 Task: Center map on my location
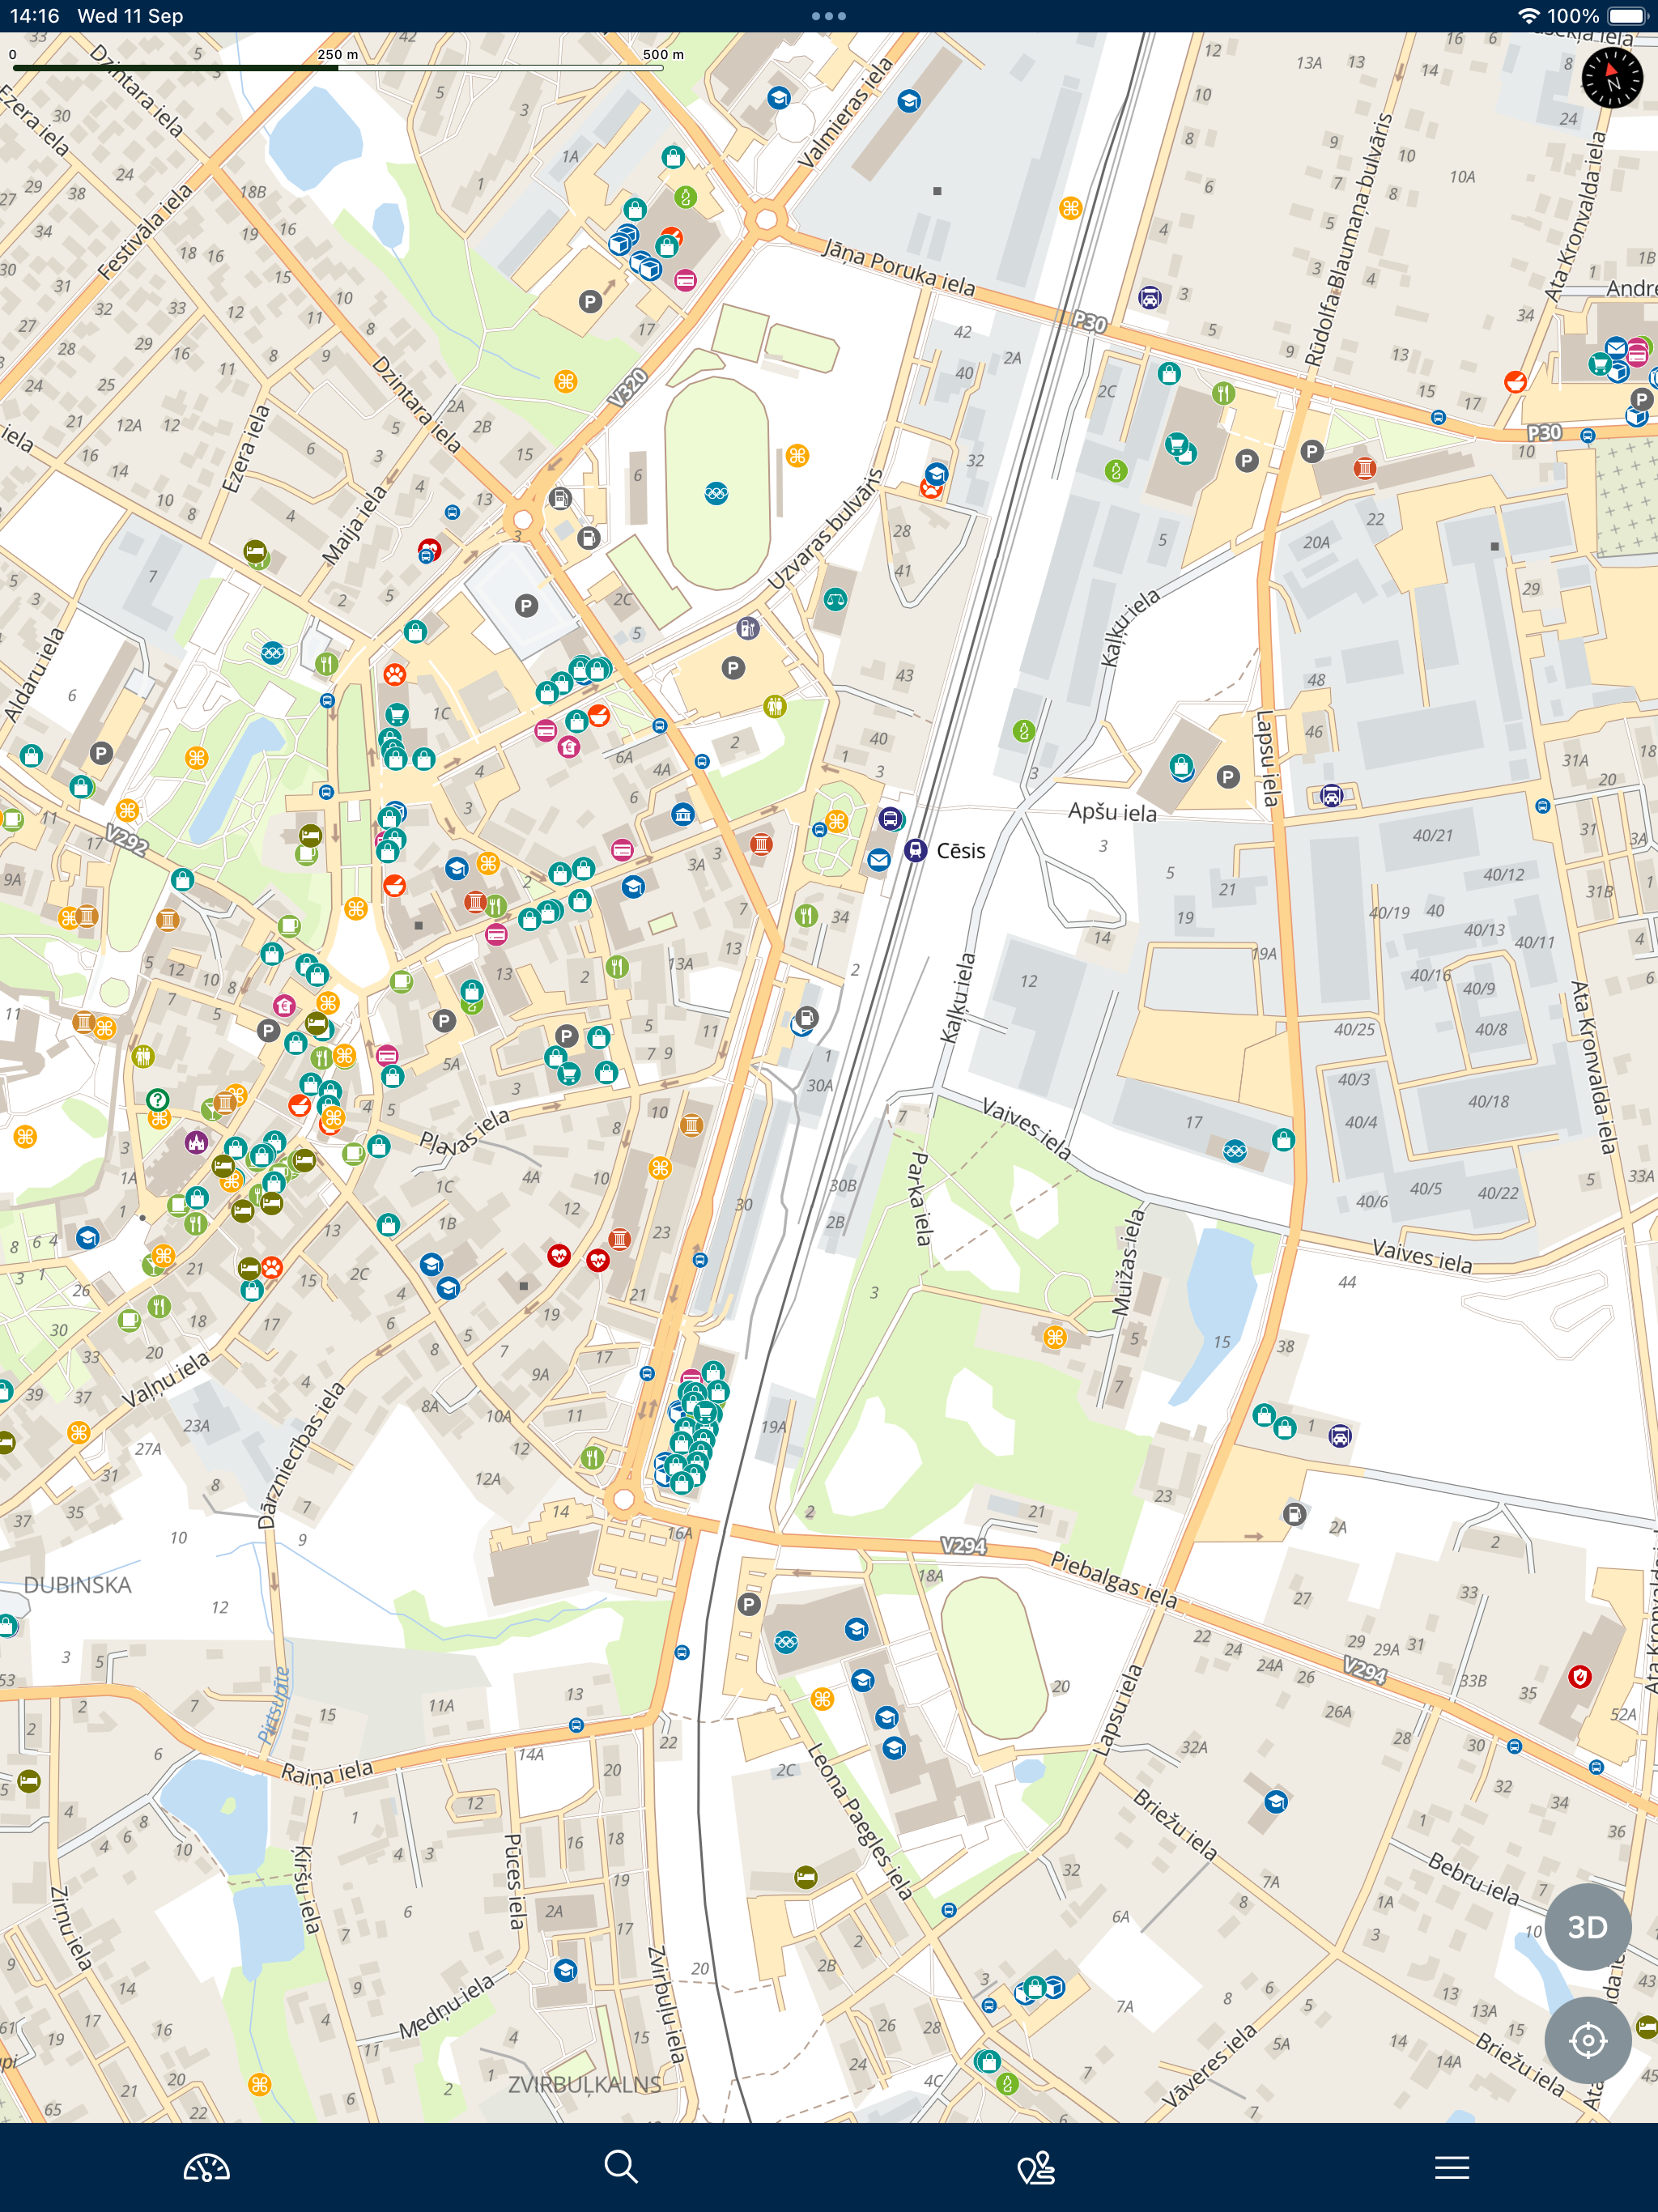(x=1588, y=2040)
